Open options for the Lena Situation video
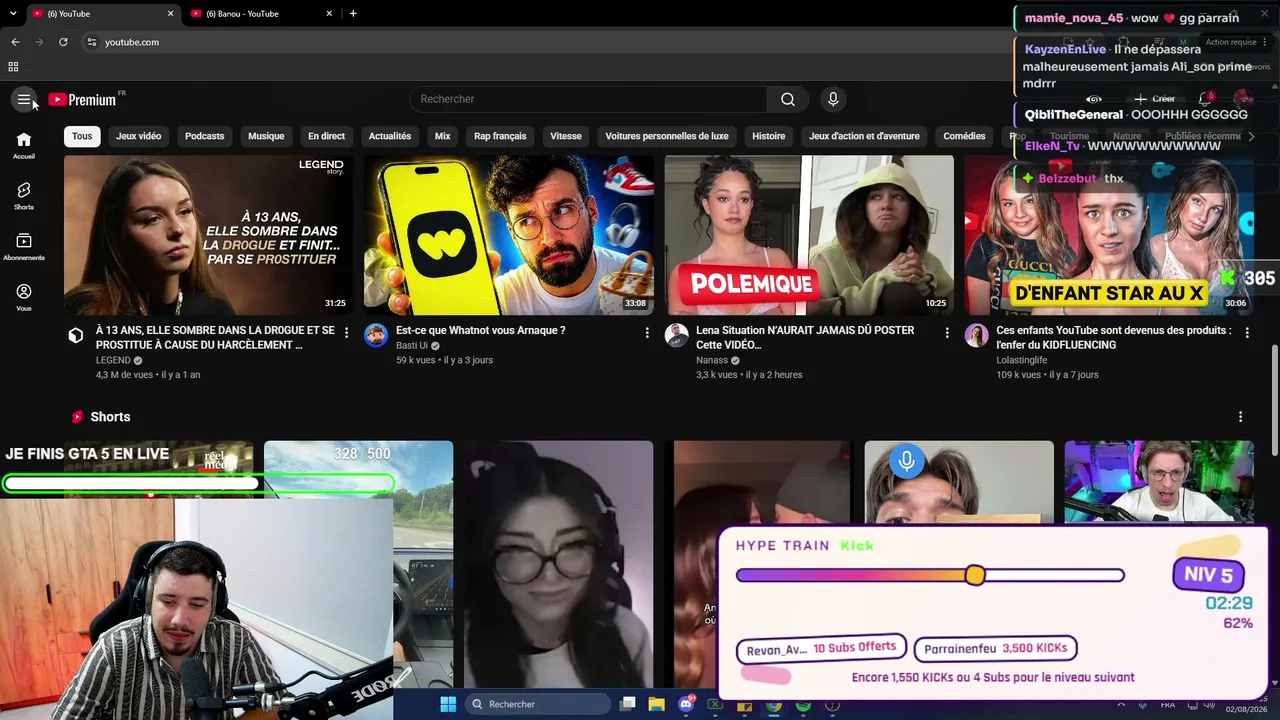The image size is (1280, 720). tap(947, 332)
